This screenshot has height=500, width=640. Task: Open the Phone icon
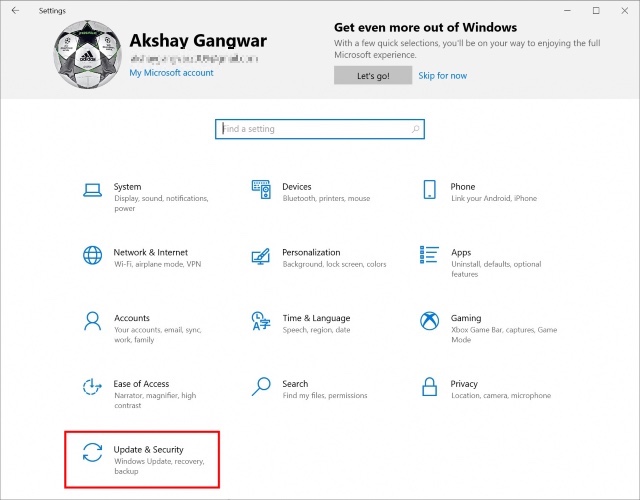[429, 189]
